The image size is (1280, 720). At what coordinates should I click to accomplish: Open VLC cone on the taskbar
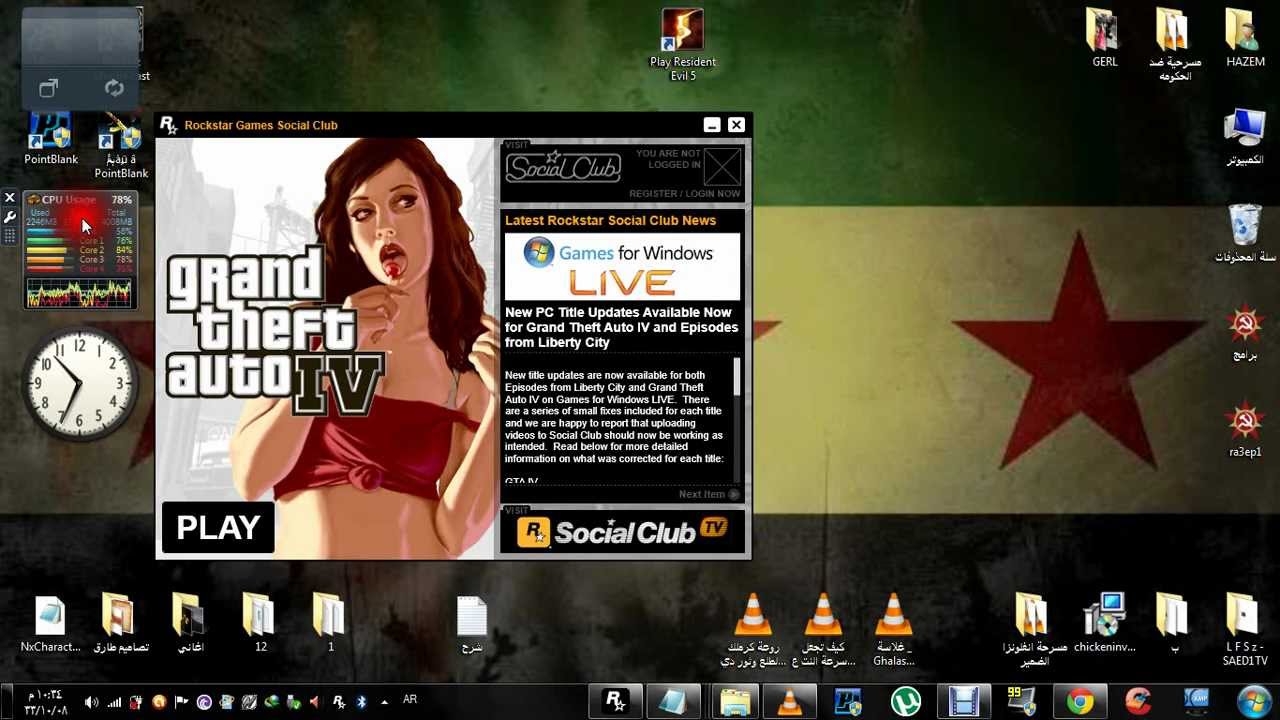[790, 702]
